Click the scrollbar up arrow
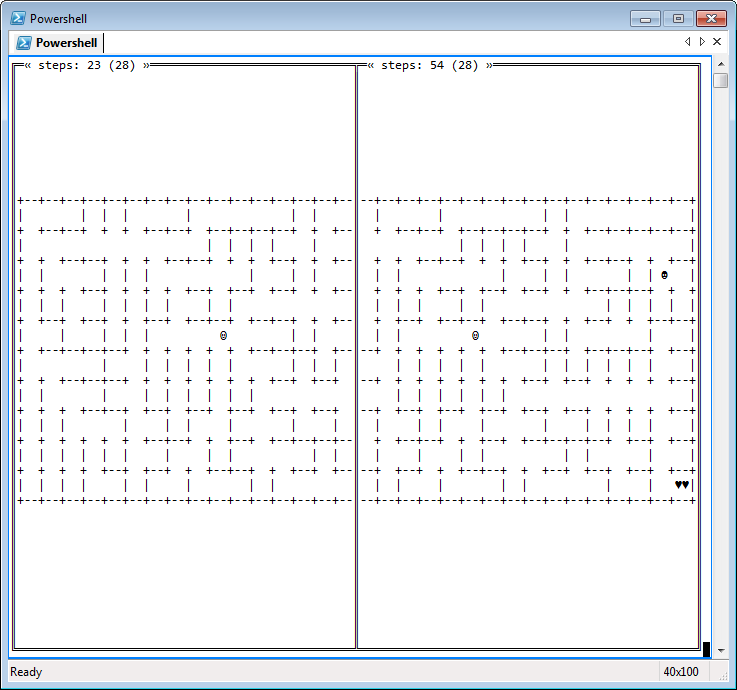737x690 pixels. [x=720, y=65]
